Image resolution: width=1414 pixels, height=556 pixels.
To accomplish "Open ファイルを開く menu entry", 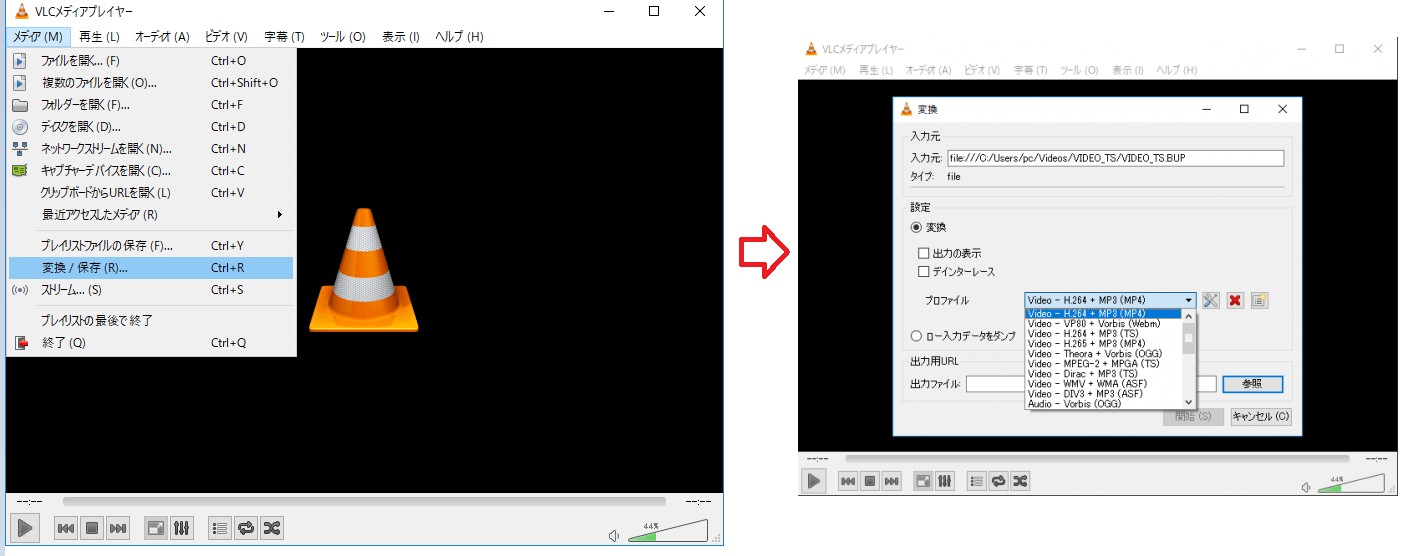I will tap(151, 61).
